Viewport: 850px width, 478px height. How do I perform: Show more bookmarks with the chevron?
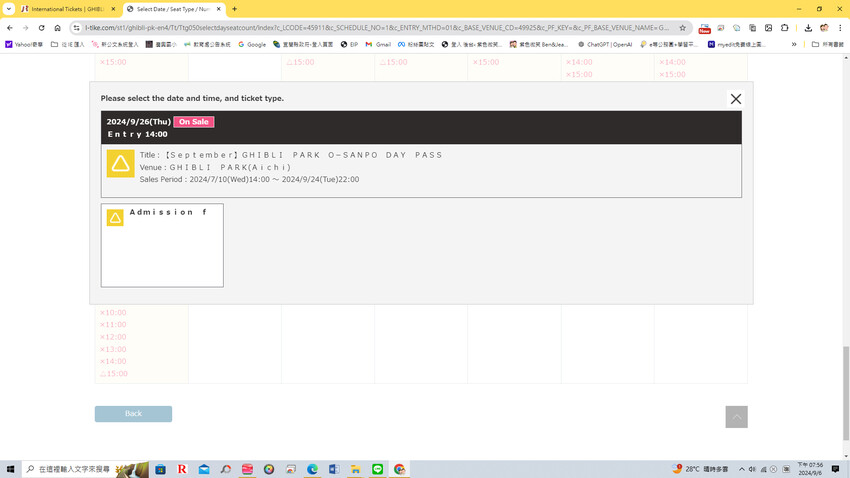794,44
